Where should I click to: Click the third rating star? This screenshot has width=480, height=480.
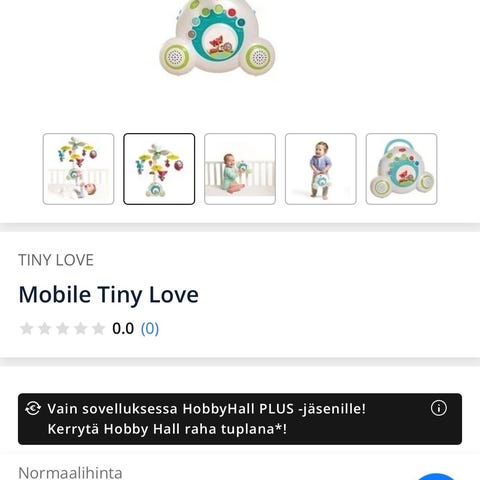(x=63, y=329)
